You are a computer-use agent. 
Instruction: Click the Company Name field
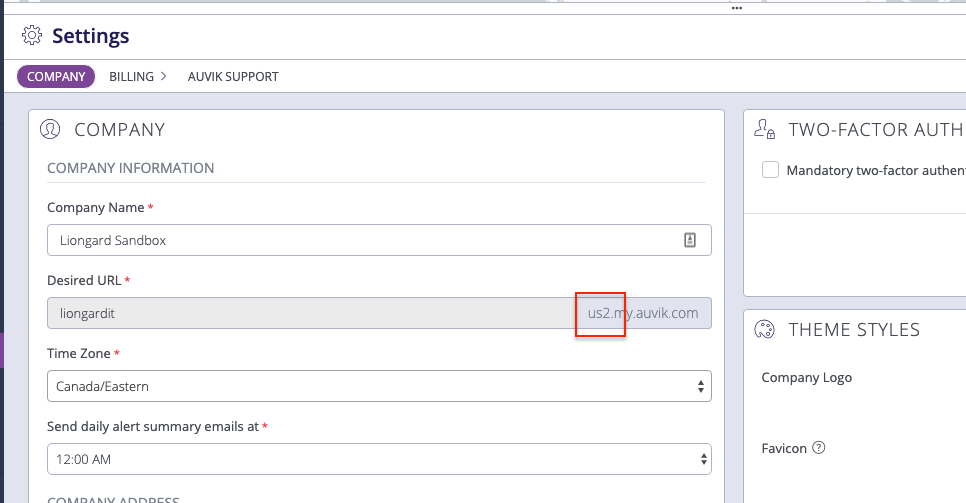click(x=379, y=240)
